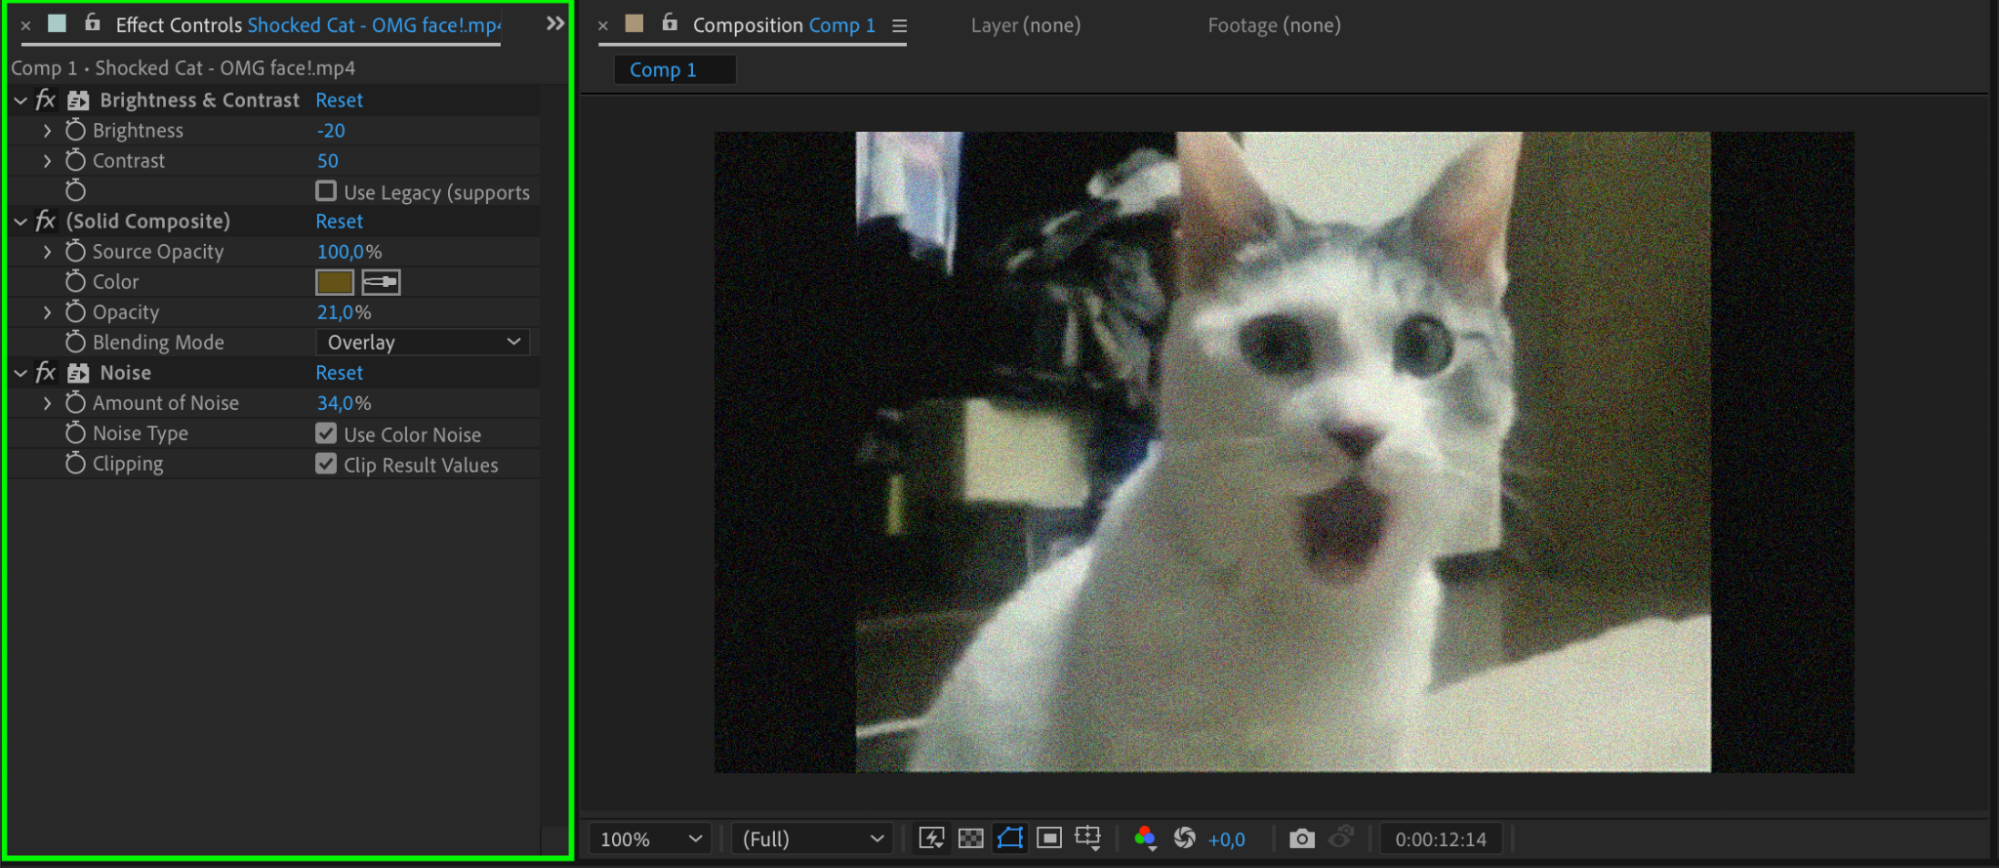The width and height of the screenshot is (1999, 868).
Task: Expand the Source Opacity property
Action: (47, 252)
